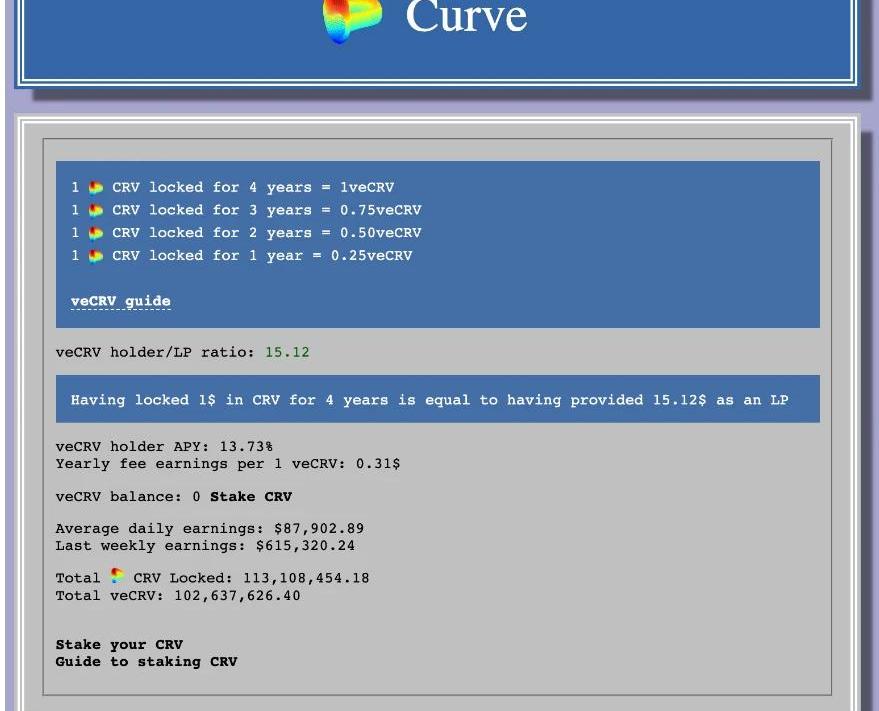
Task: Click the 'Having locked 1$ in CRV' banner text
Action: click(x=429, y=400)
